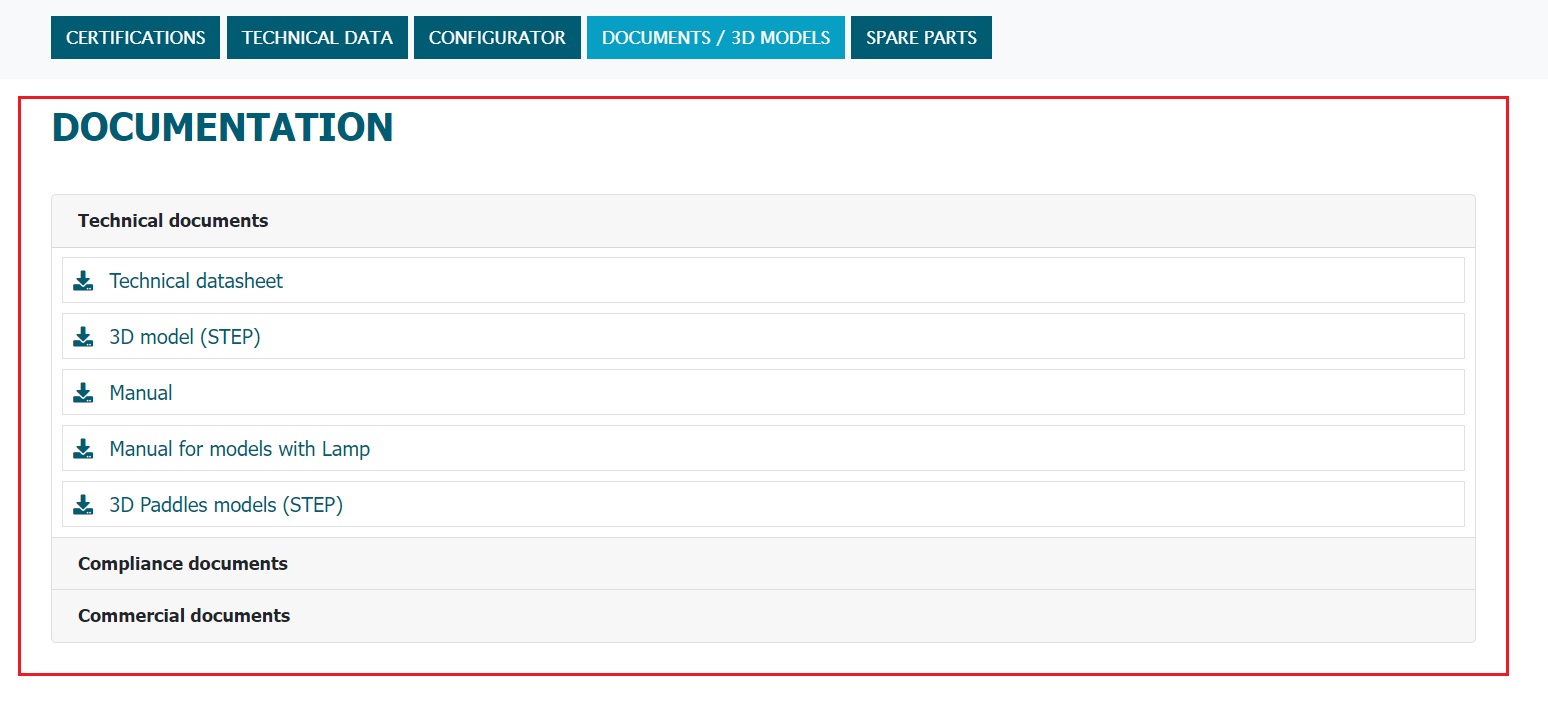Click download icon beside 3D model (STEP)
1548x702 pixels.
point(83,337)
